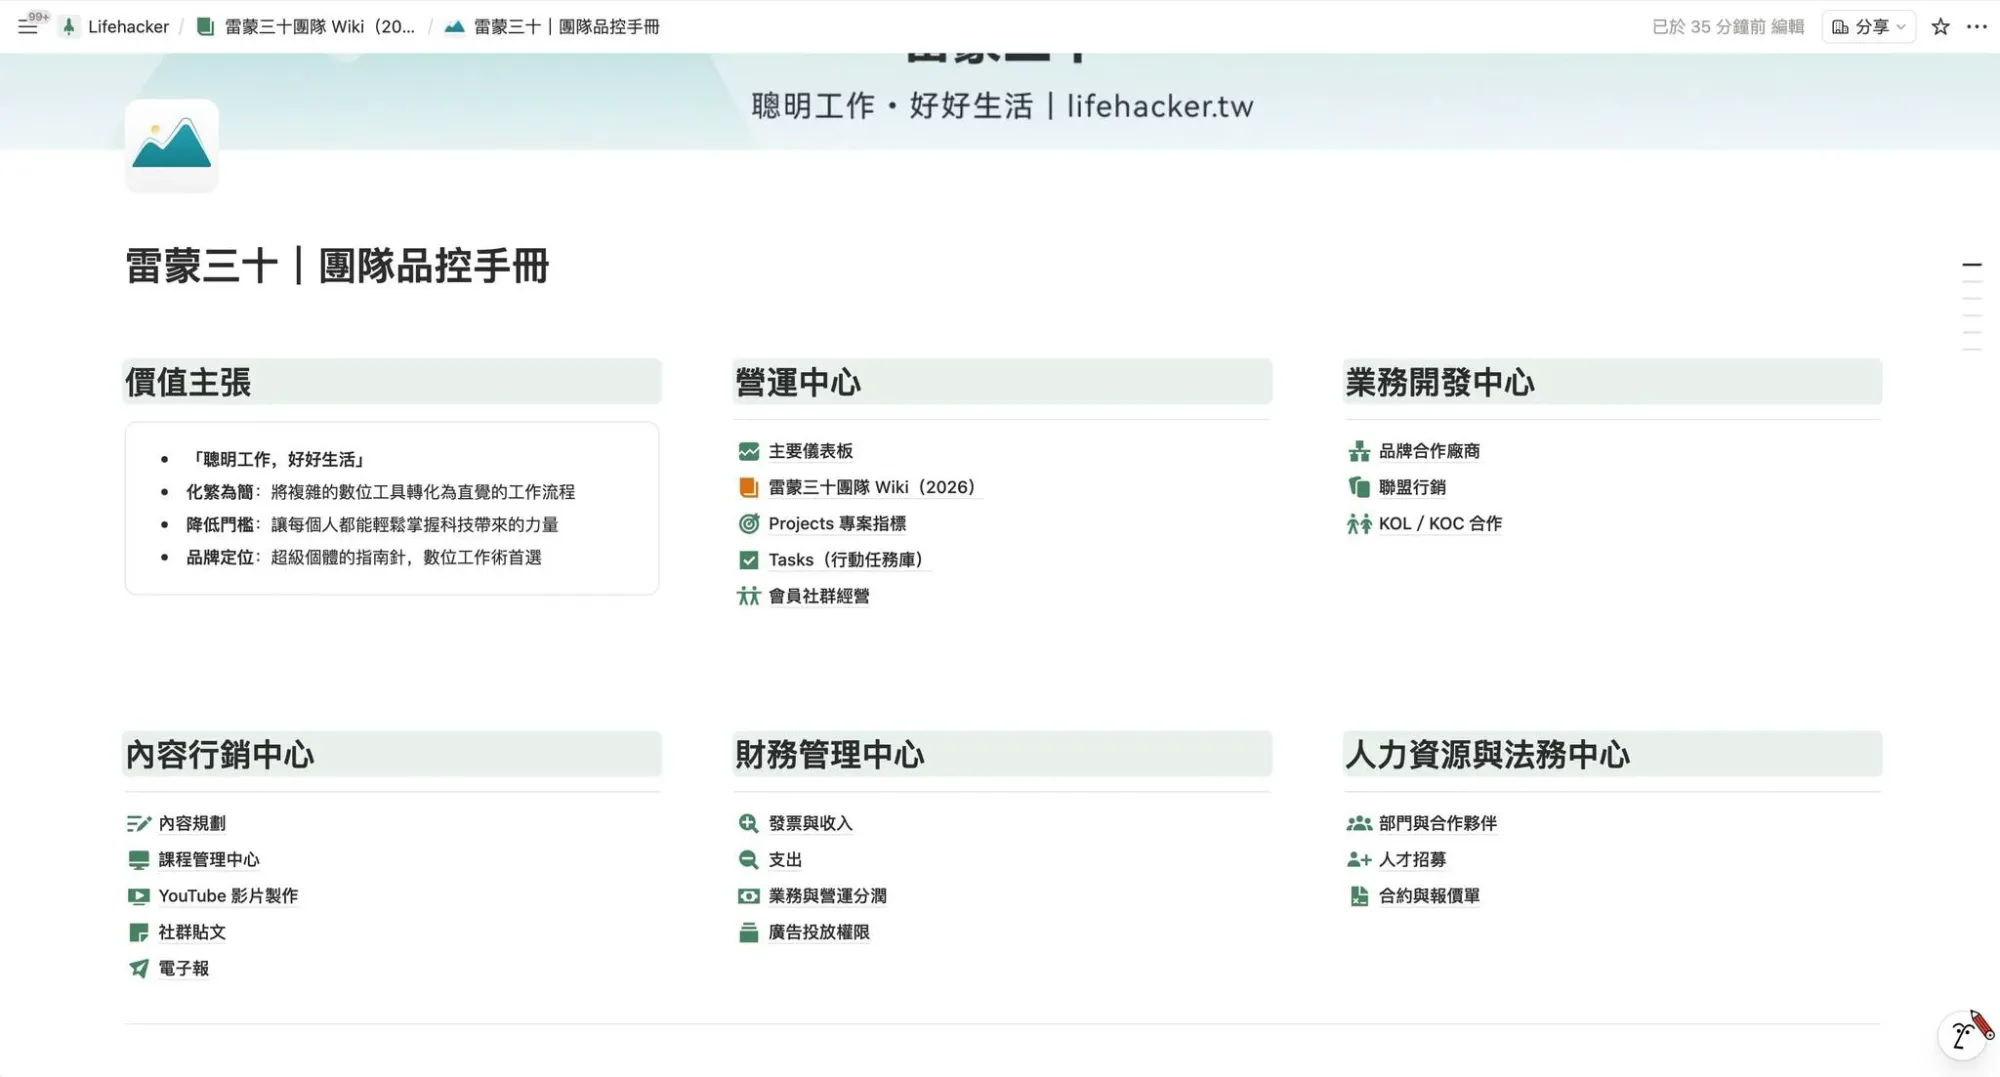Click the page title 雷蒙三十｜團隊品控手冊

pos(337,267)
